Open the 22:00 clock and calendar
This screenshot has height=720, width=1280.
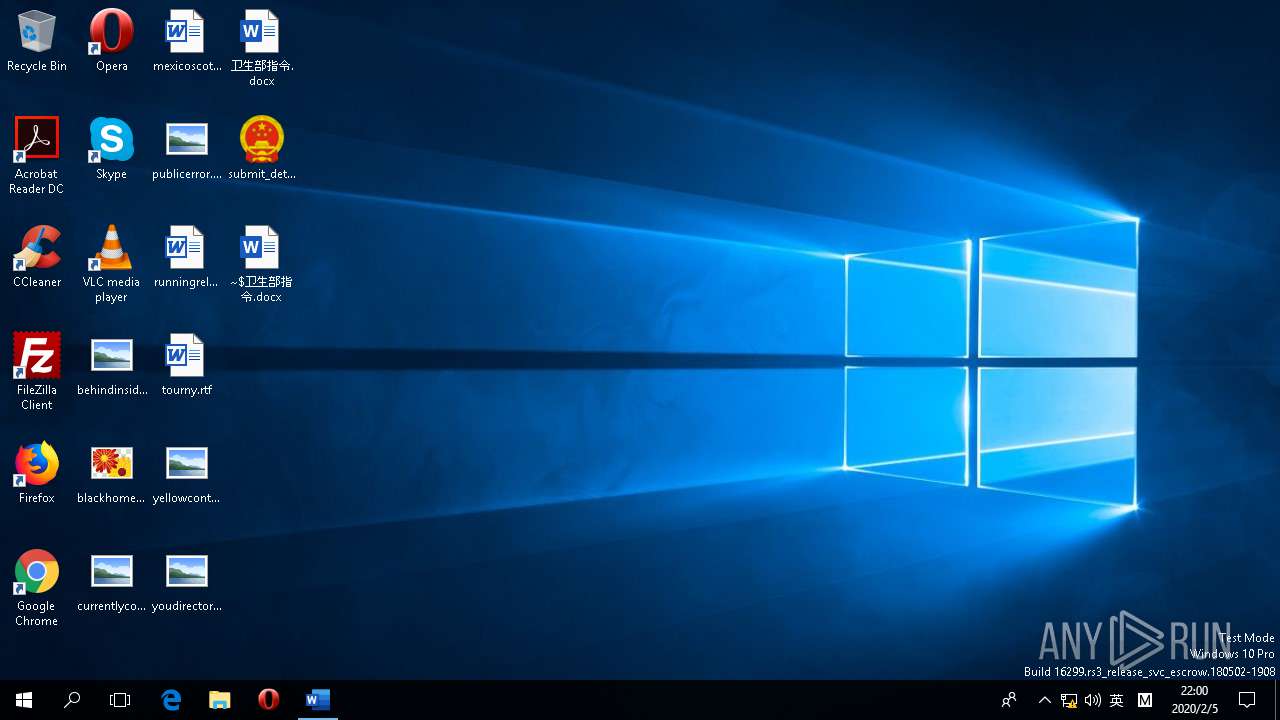click(x=1194, y=700)
